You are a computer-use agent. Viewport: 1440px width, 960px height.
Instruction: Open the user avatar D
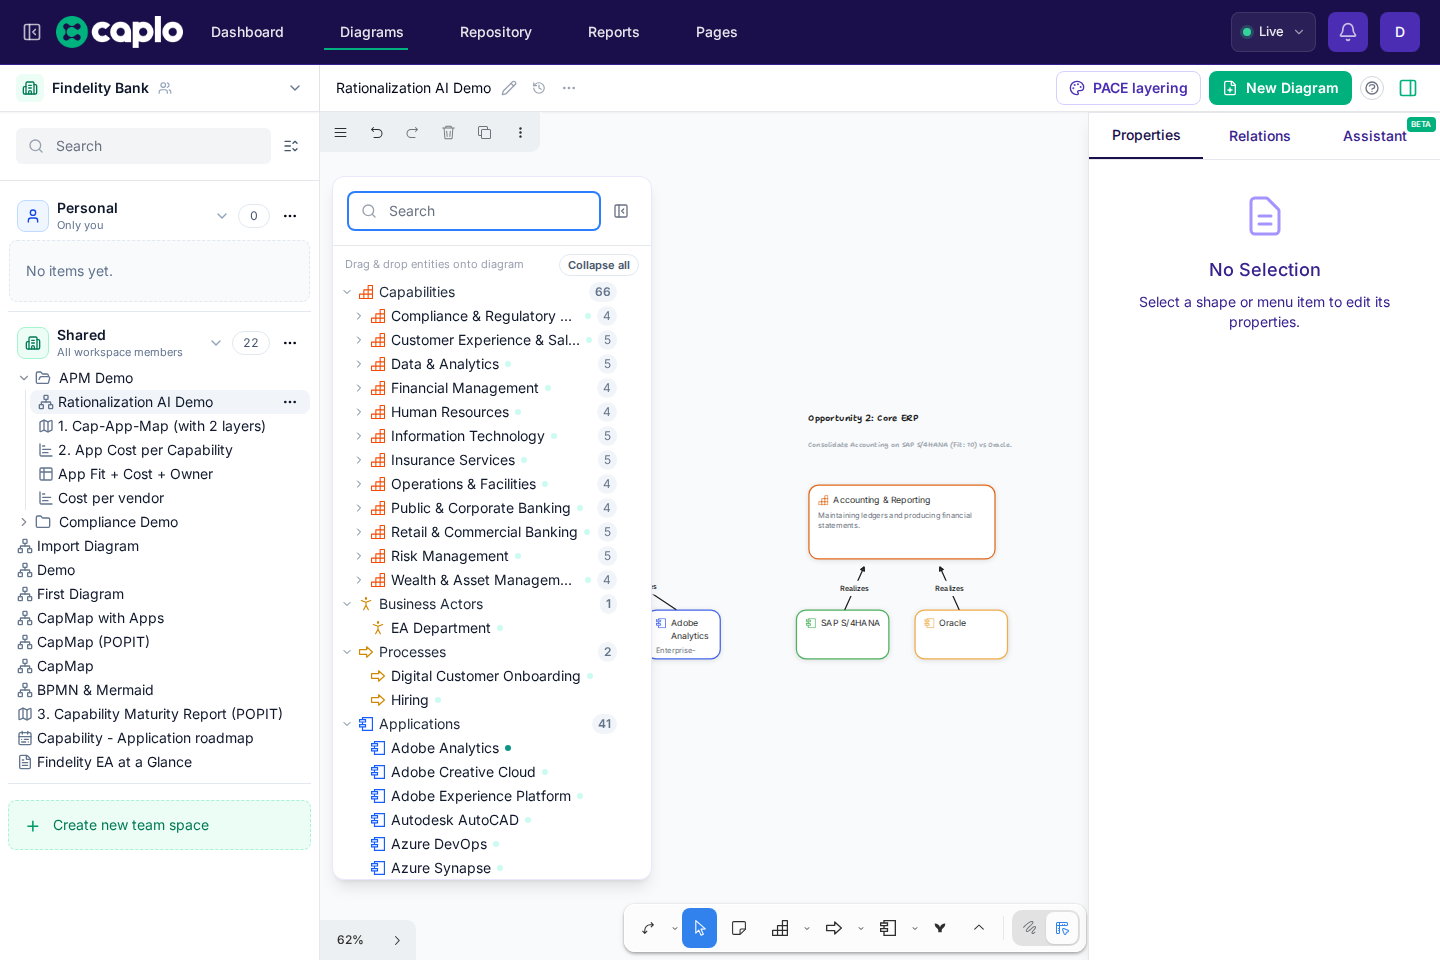point(1400,32)
